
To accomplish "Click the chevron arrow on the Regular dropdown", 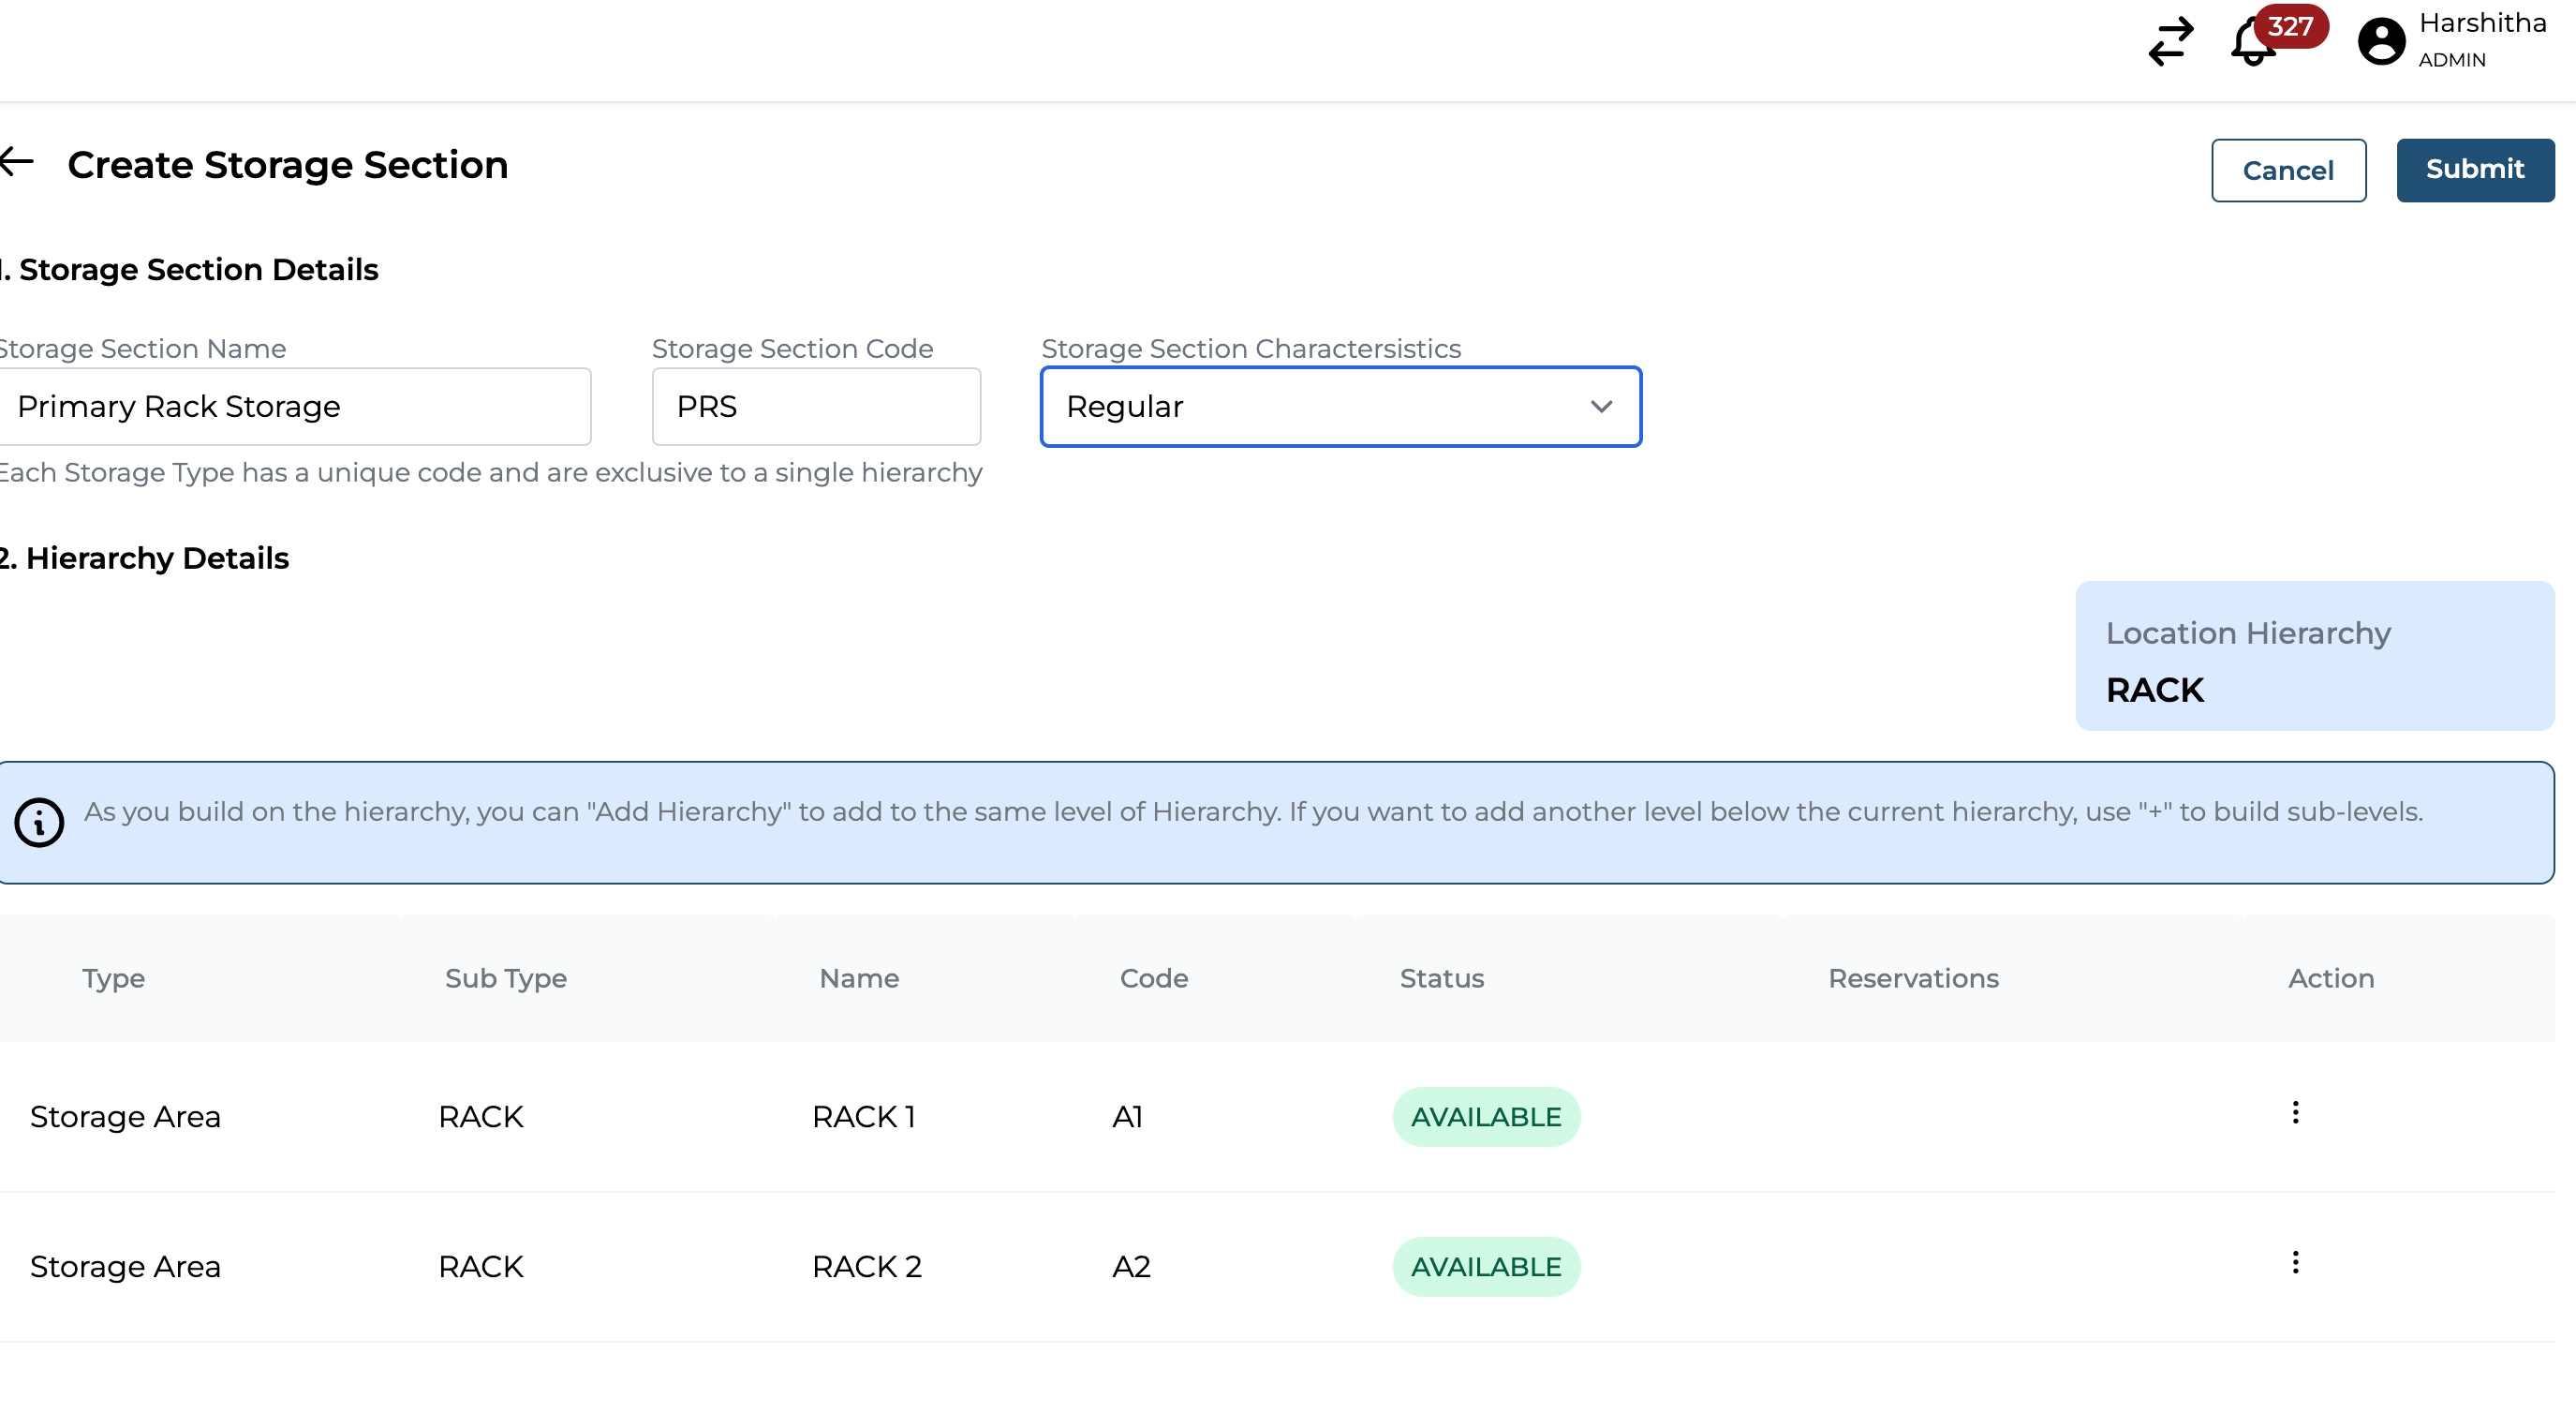I will tap(1601, 407).
